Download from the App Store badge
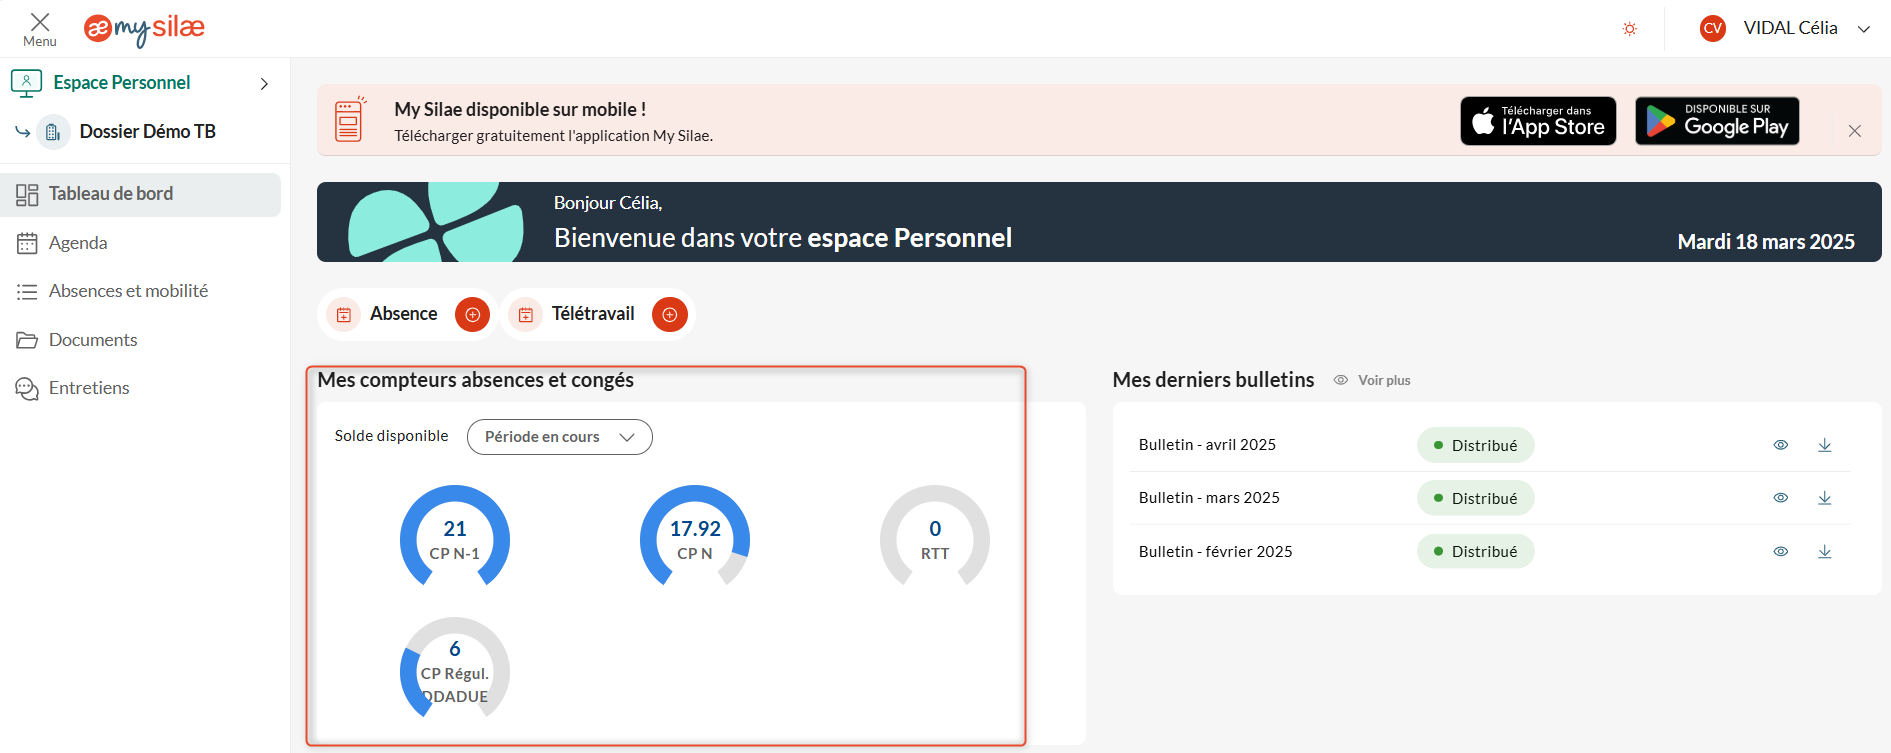This screenshot has width=1891, height=753. [x=1538, y=121]
